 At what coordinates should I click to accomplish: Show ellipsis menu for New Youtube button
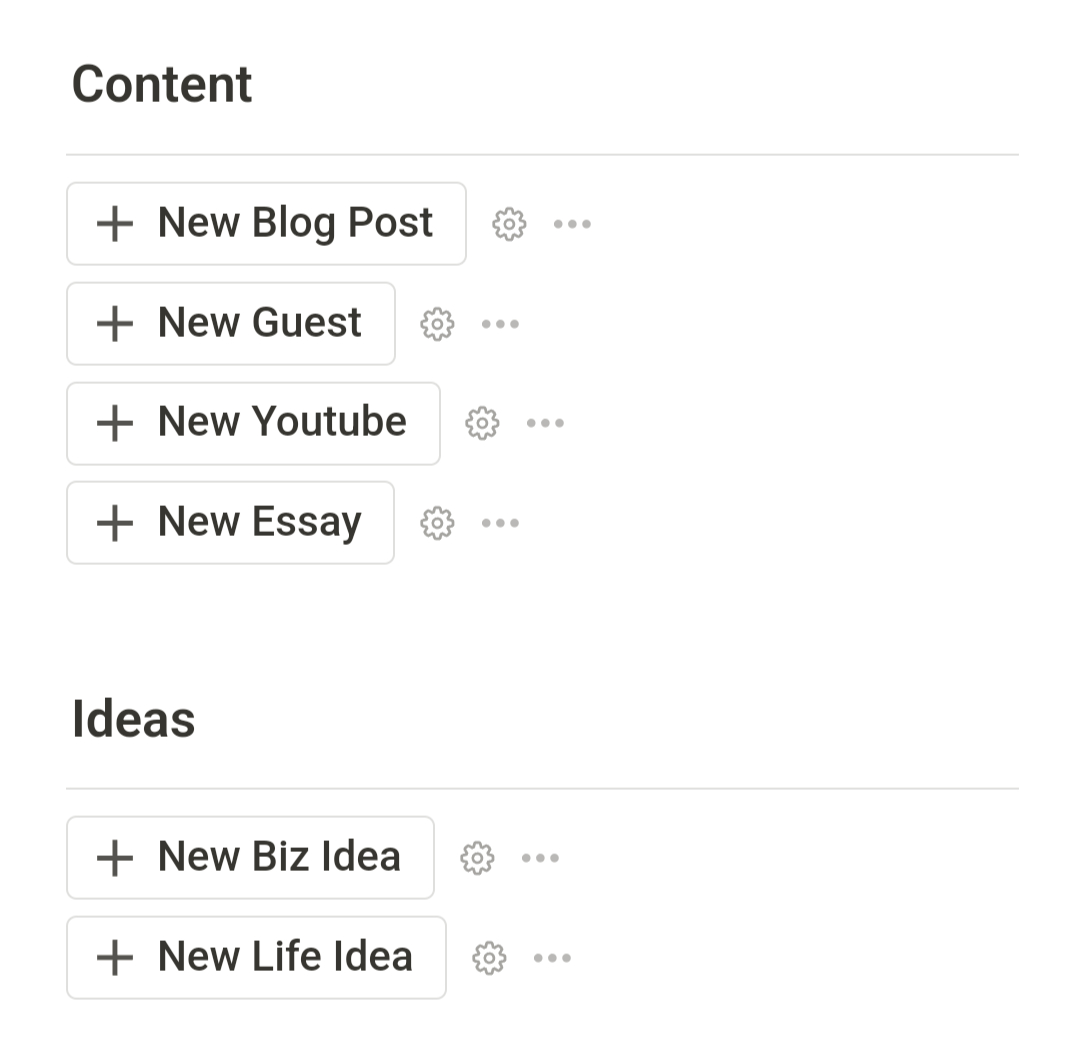545,423
